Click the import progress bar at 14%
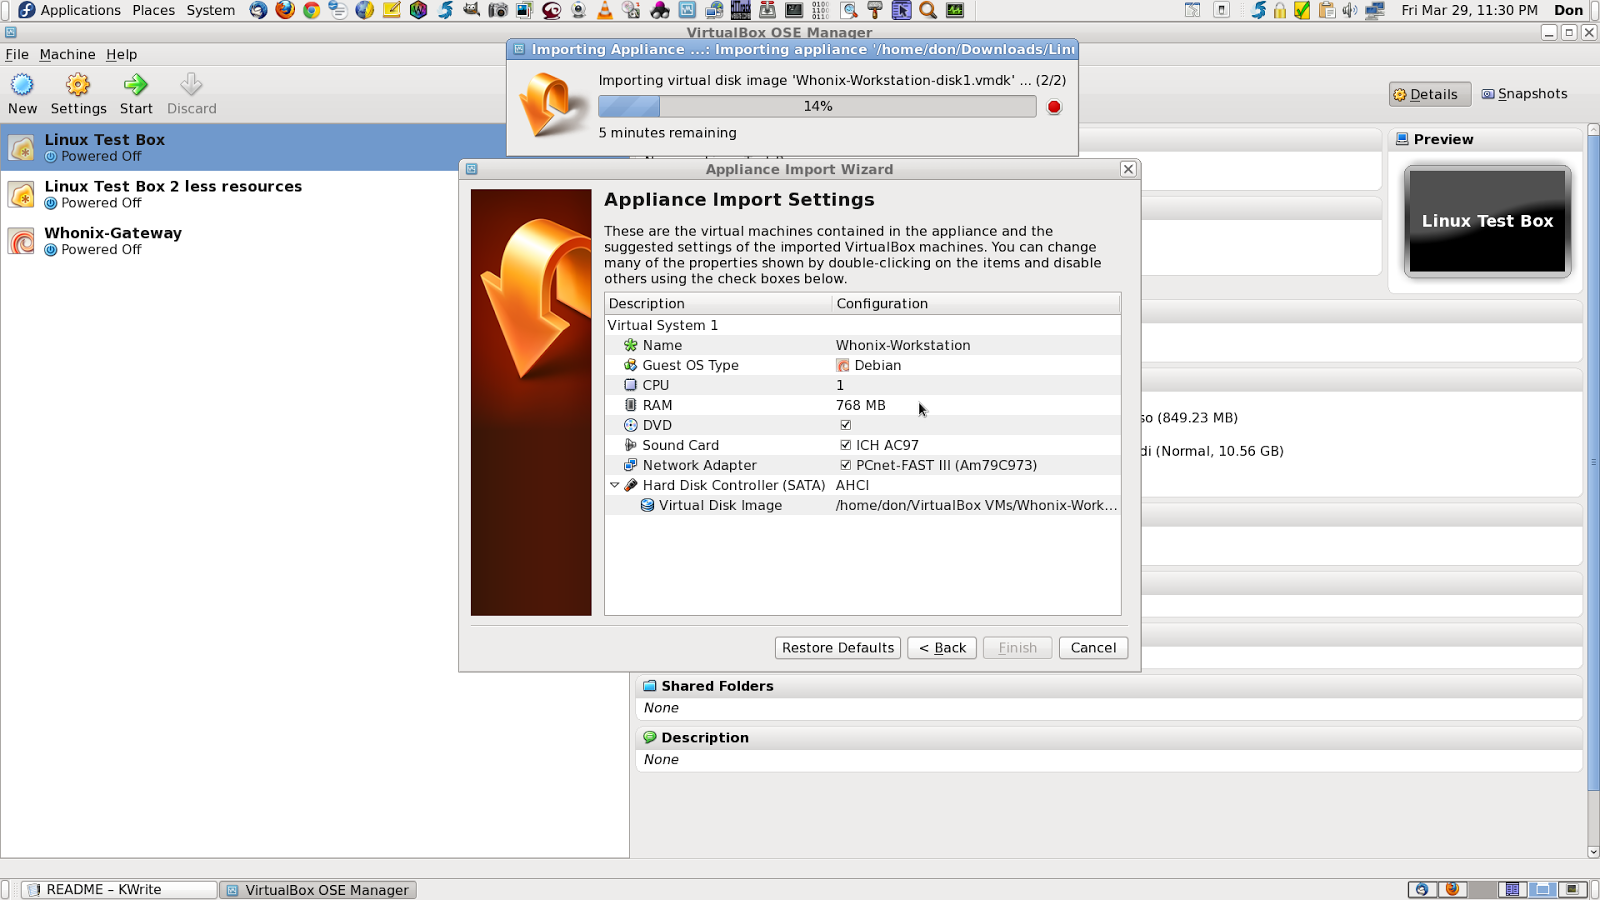 click(817, 107)
